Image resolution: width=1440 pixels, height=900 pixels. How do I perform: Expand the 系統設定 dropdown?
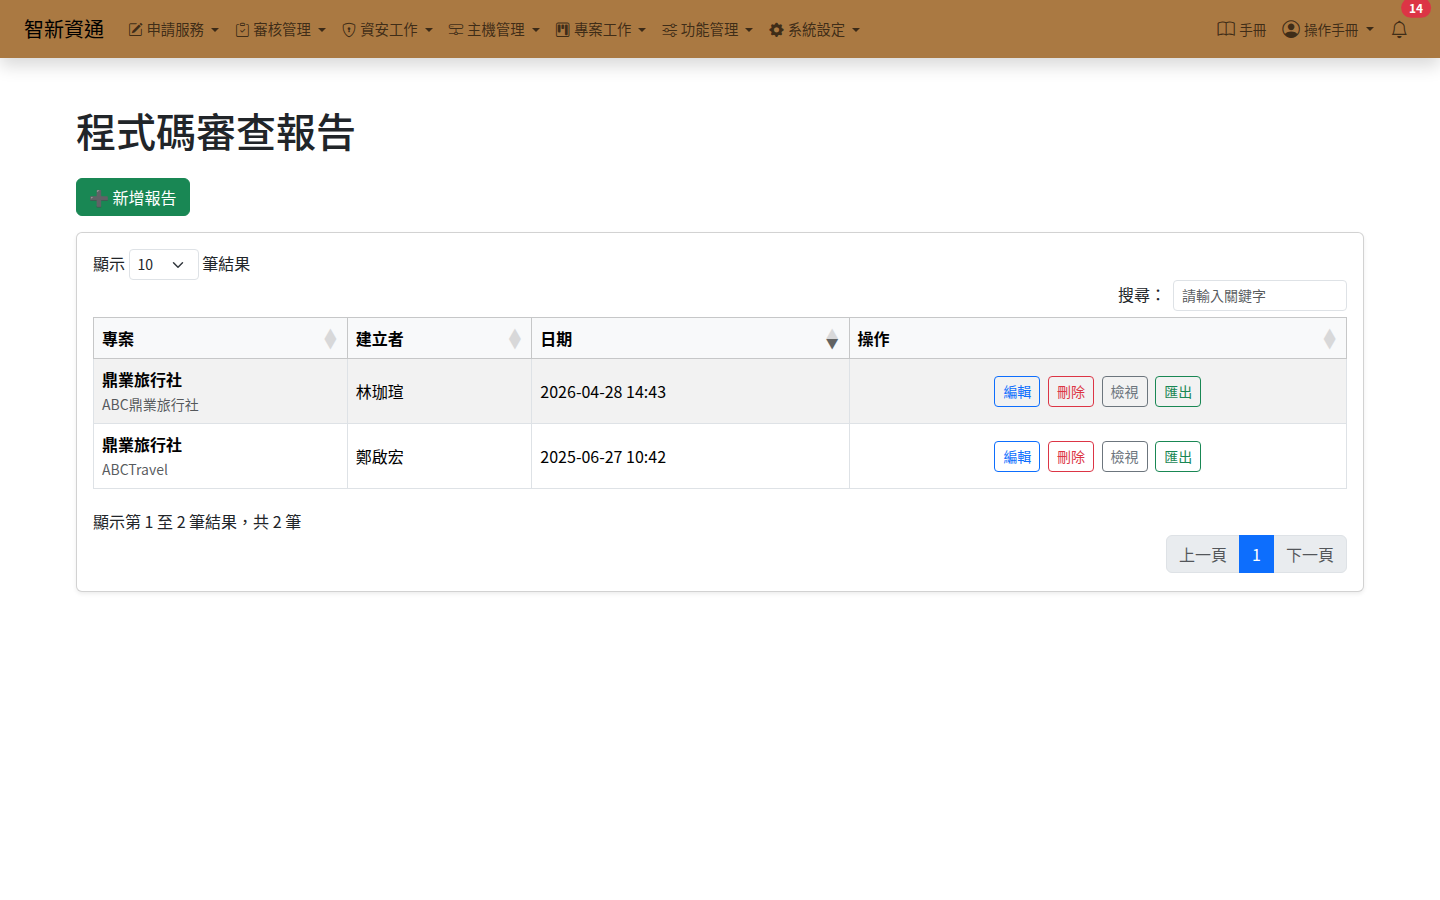(x=815, y=30)
